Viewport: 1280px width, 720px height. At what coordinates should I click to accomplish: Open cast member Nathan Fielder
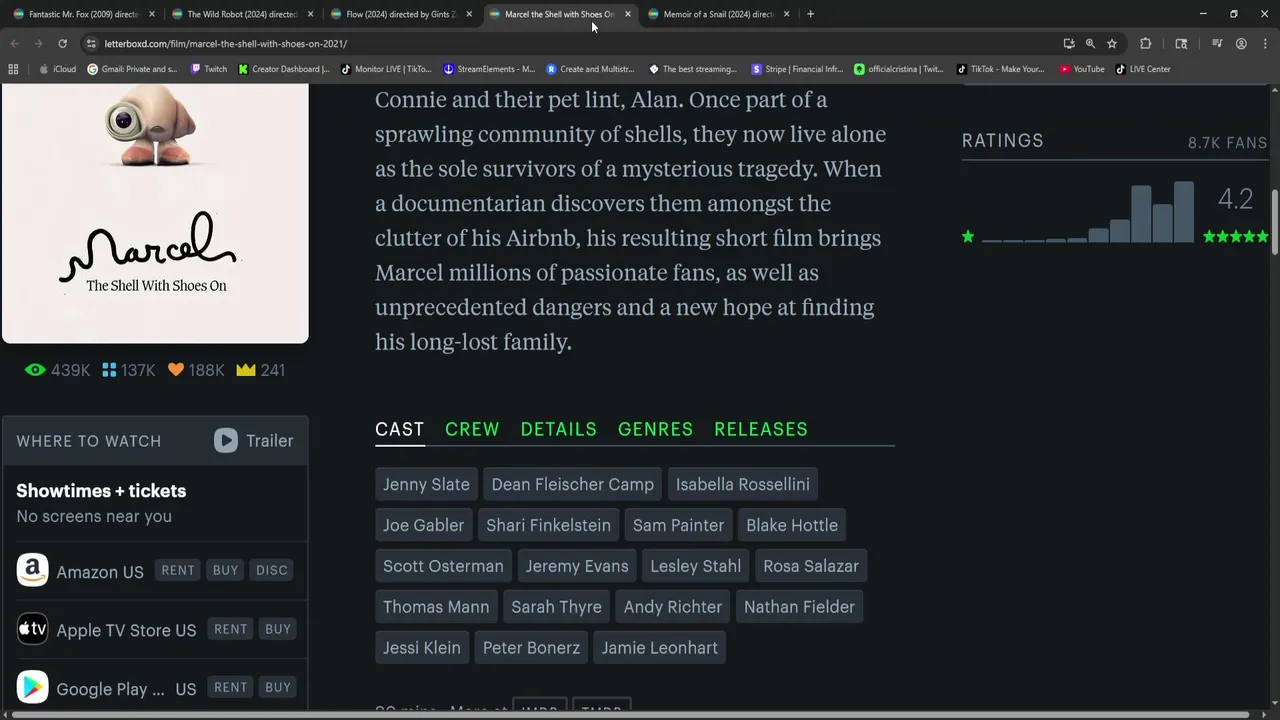click(x=799, y=607)
